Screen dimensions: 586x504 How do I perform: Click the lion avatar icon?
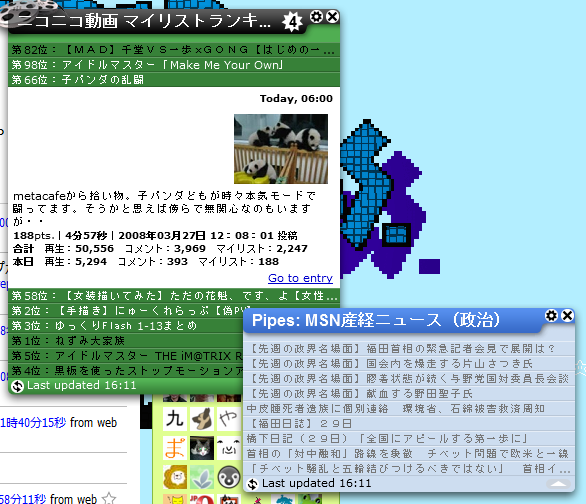pyautogui.click(x=175, y=477)
